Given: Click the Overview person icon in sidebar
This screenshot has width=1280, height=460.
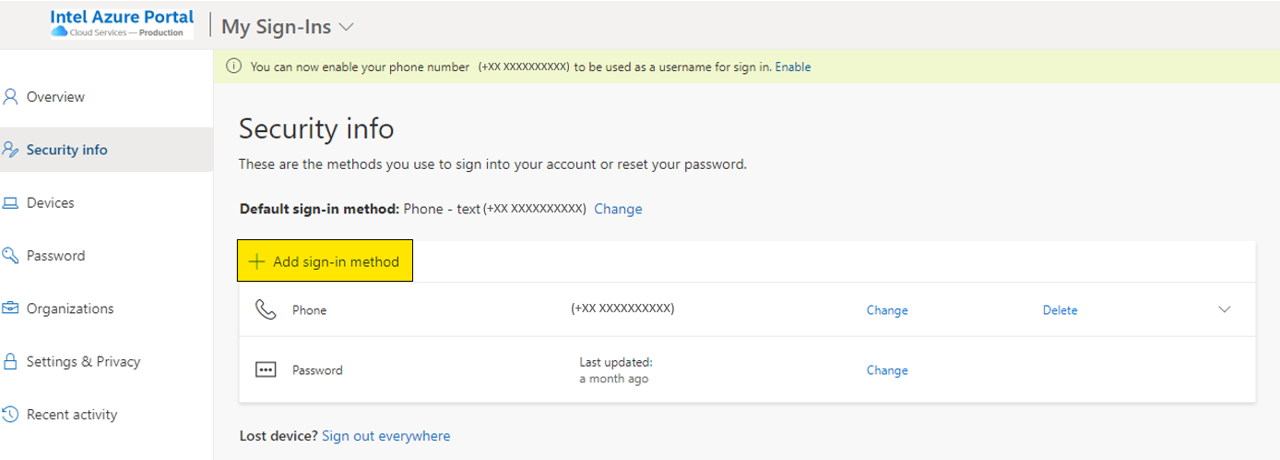Looking at the screenshot, I should (11, 97).
